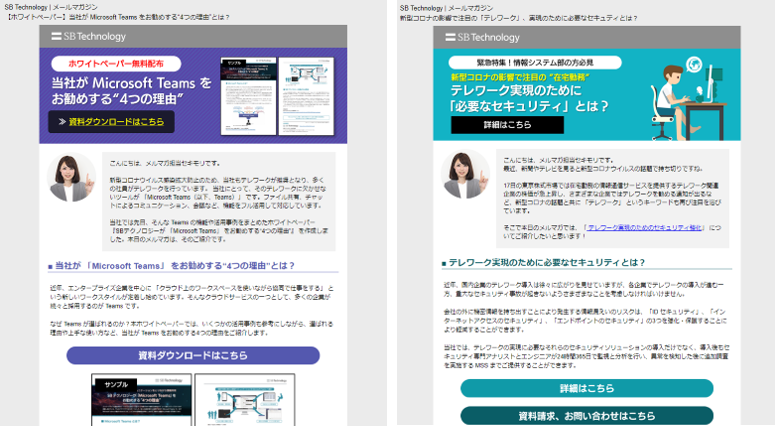Click blue 資料ダウンロードはこちら rounded button

pos(193,355)
